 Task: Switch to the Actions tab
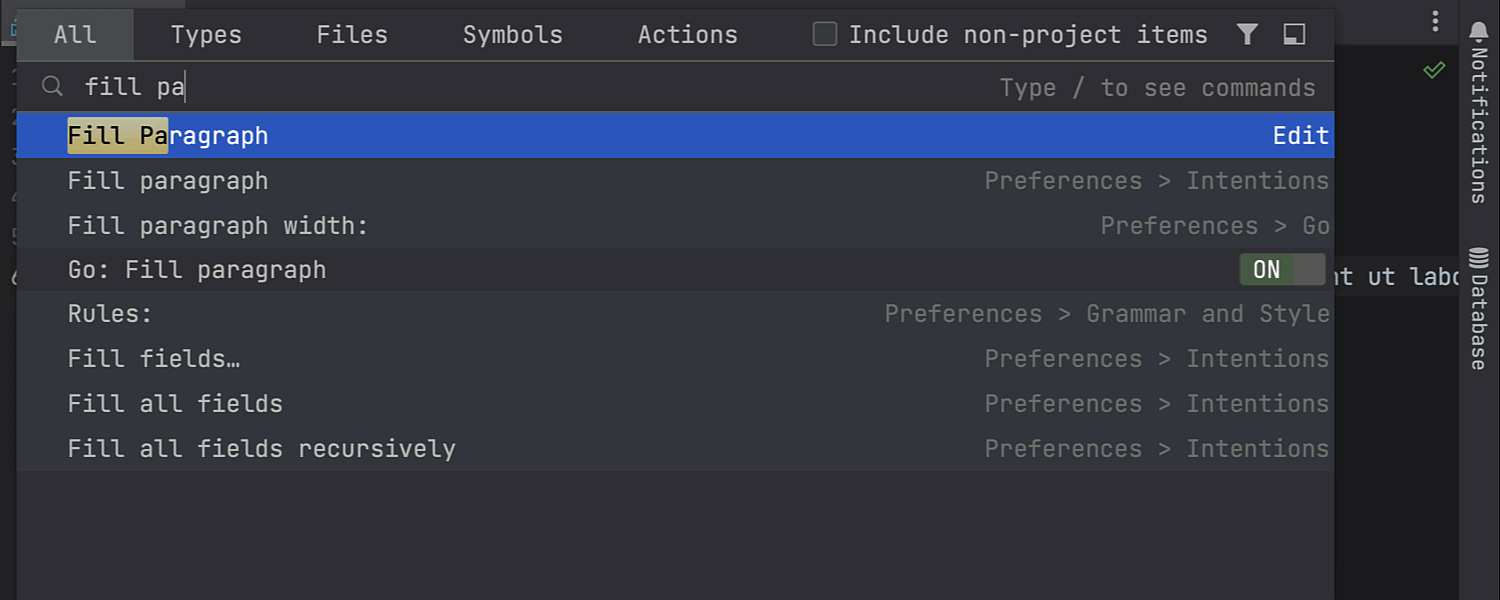point(687,35)
